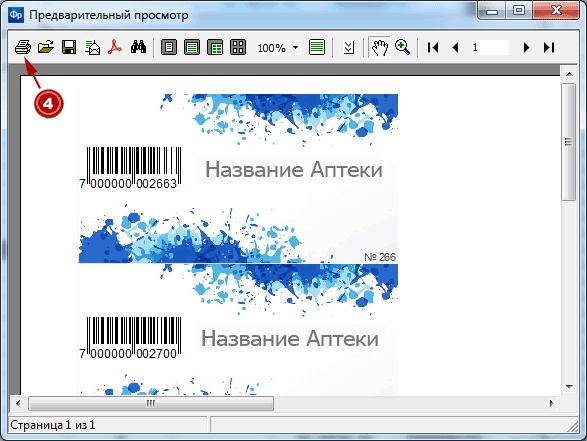The image size is (587, 441).
Task: Click the 100% zoom value field
Action: pyautogui.click(x=273, y=48)
